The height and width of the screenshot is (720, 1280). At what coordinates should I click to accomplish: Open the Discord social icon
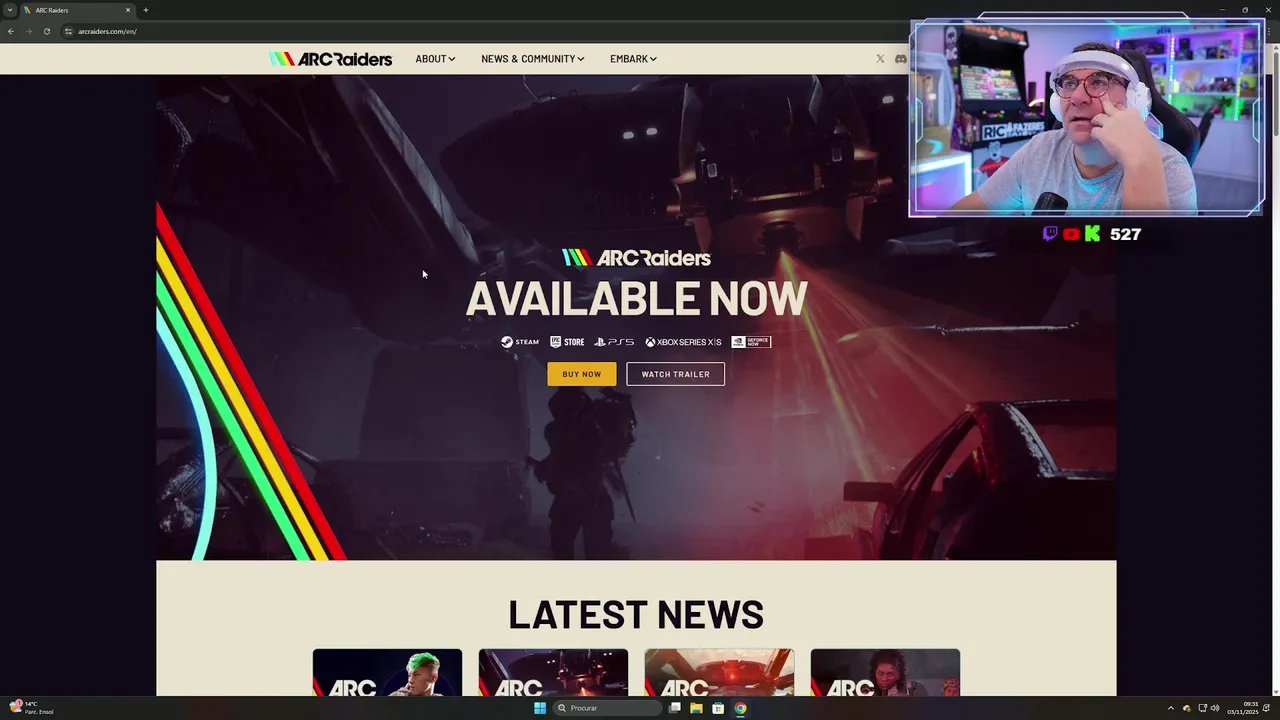(x=900, y=59)
